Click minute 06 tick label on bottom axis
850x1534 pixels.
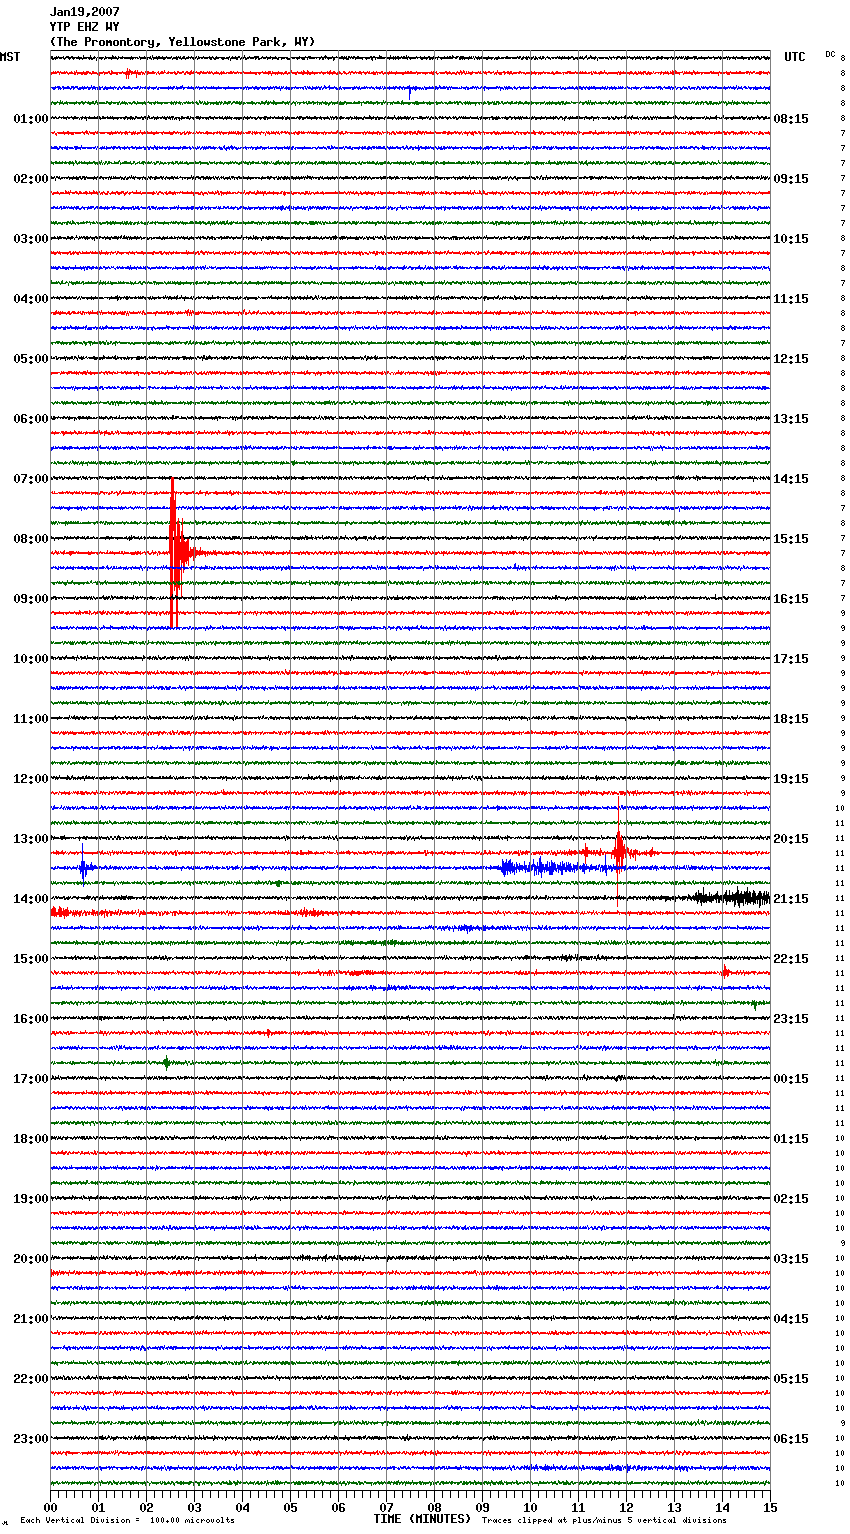tap(338, 1507)
